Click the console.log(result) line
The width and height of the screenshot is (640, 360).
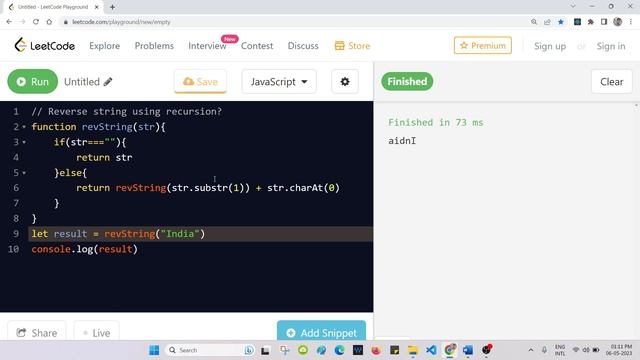point(84,249)
